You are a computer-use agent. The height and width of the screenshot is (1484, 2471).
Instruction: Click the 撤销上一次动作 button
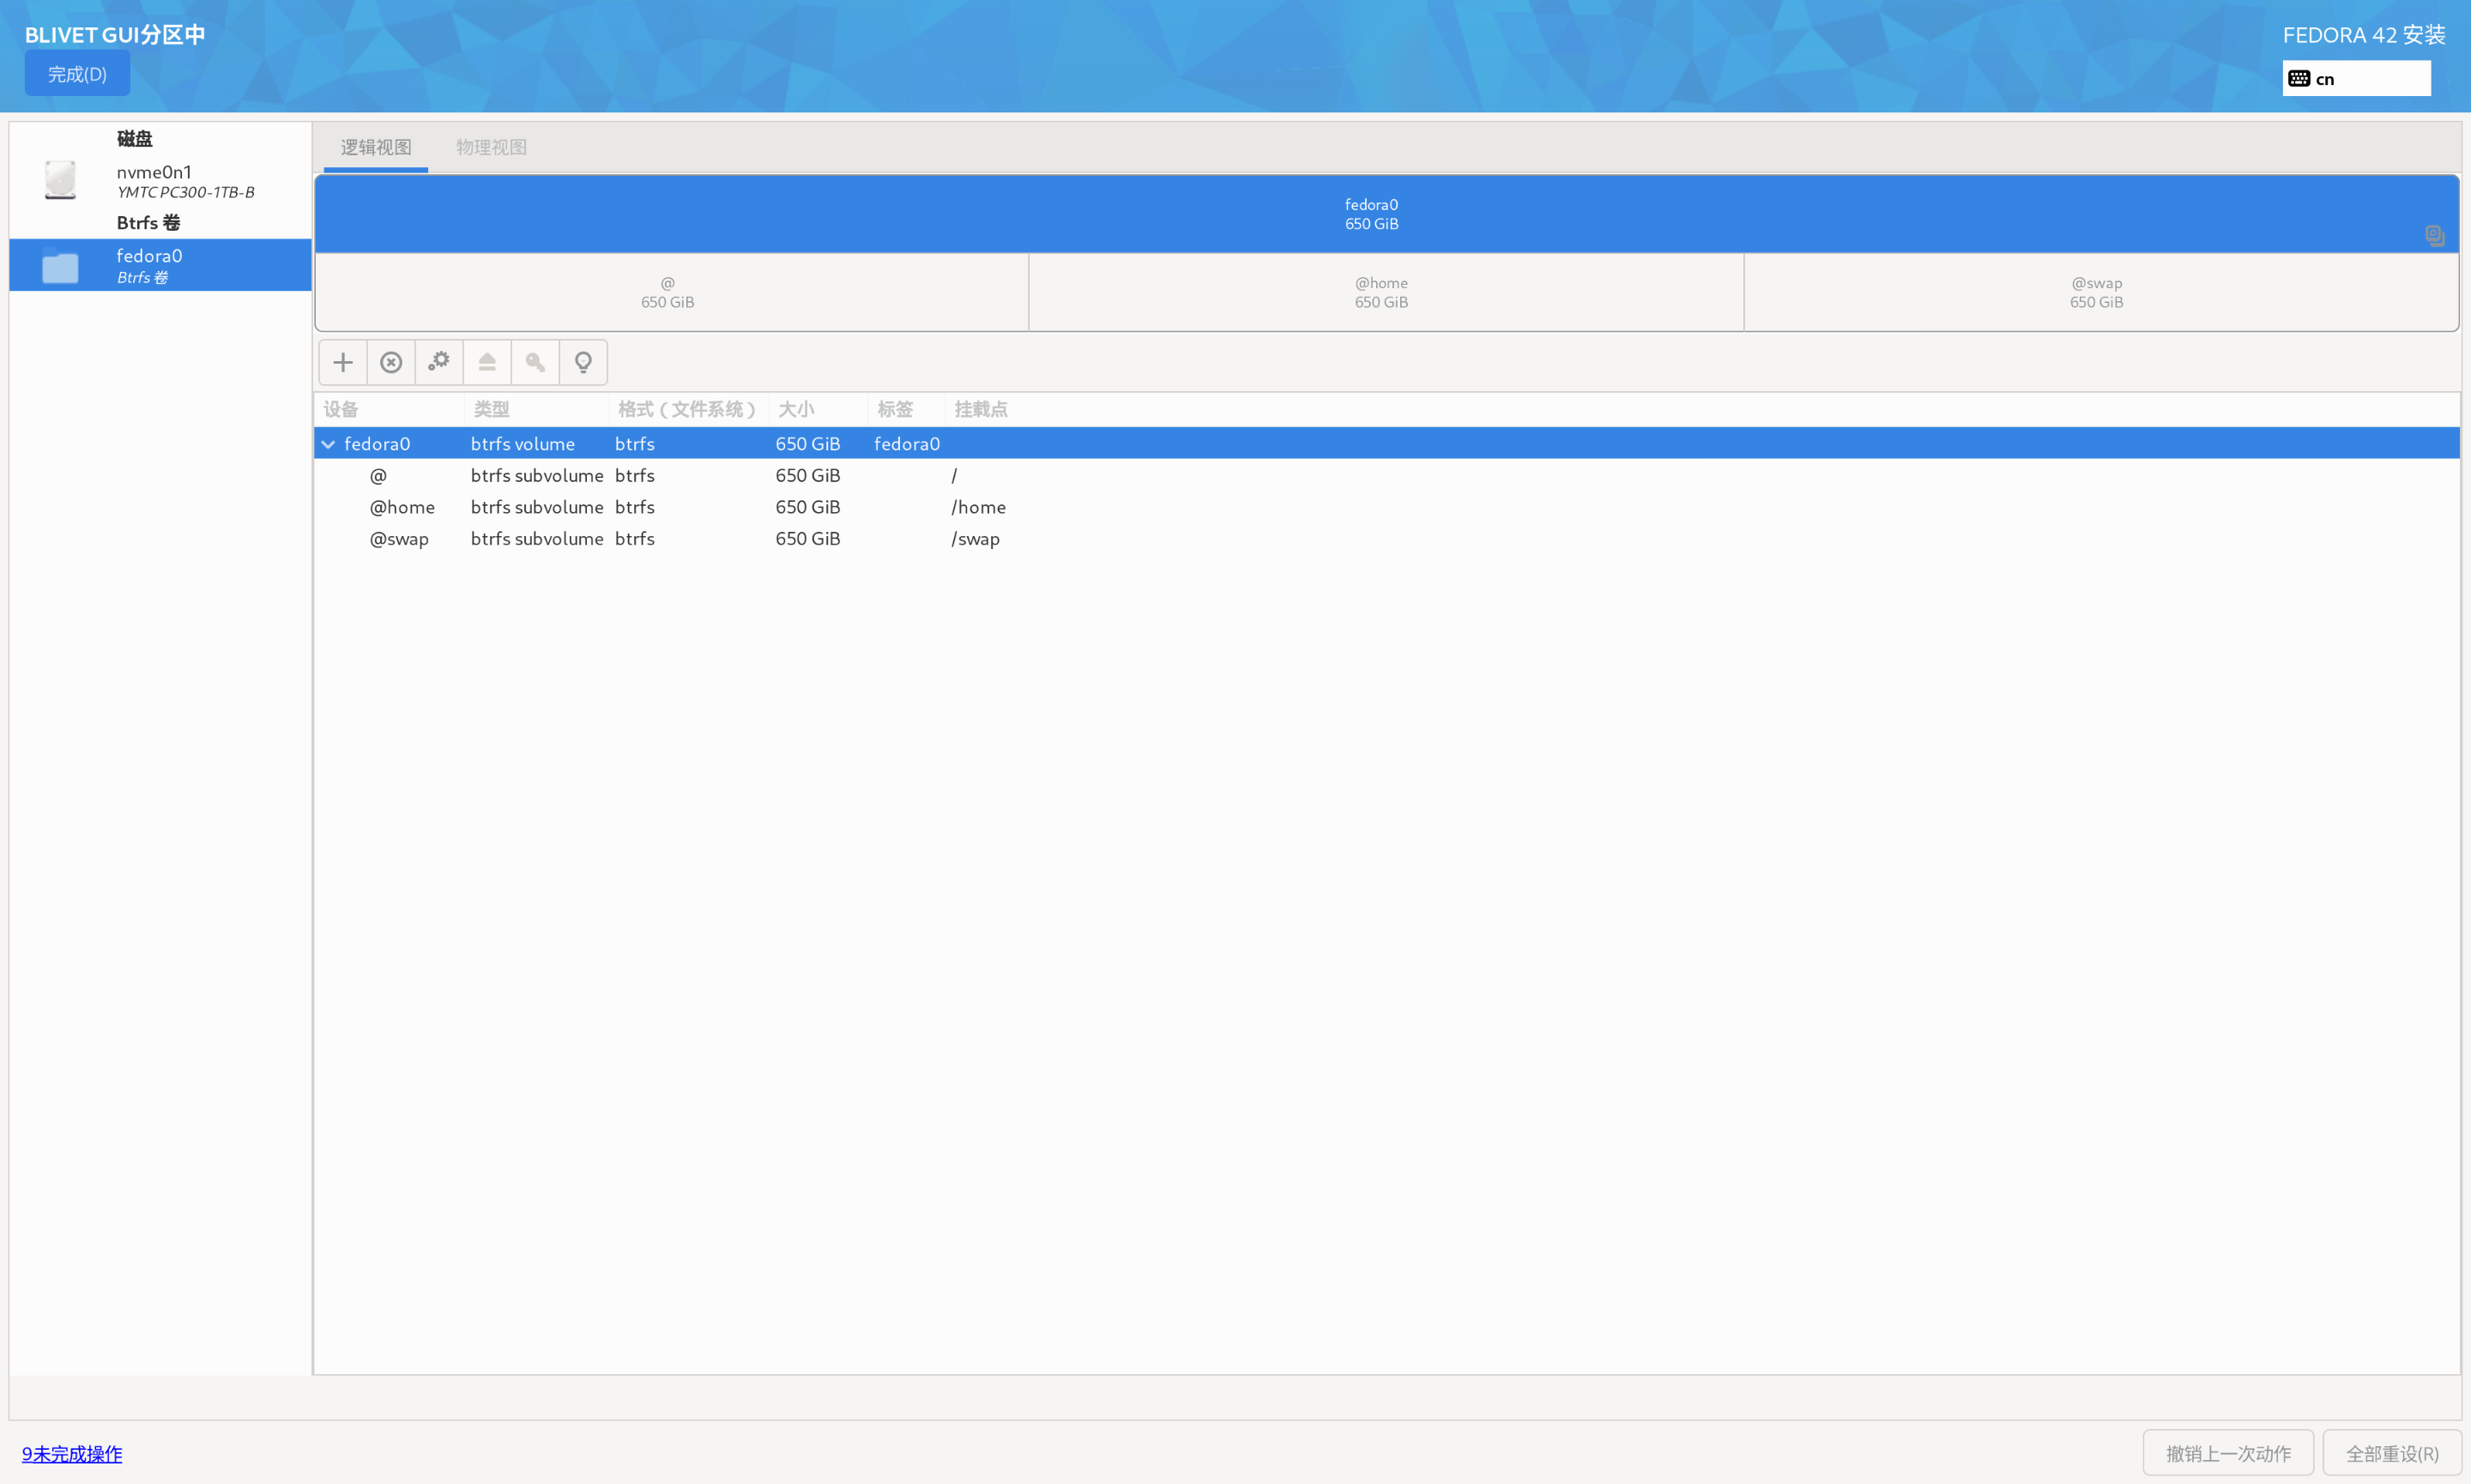point(2228,1452)
